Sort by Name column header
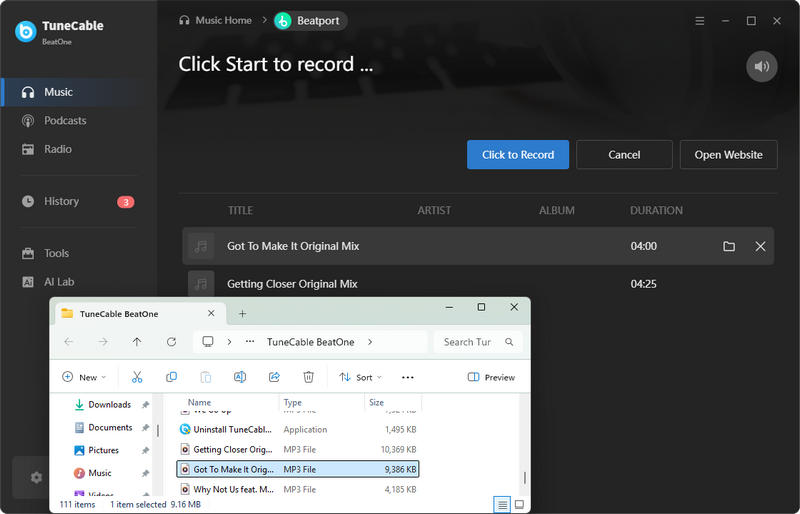This screenshot has height=514, width=800. 199,402
